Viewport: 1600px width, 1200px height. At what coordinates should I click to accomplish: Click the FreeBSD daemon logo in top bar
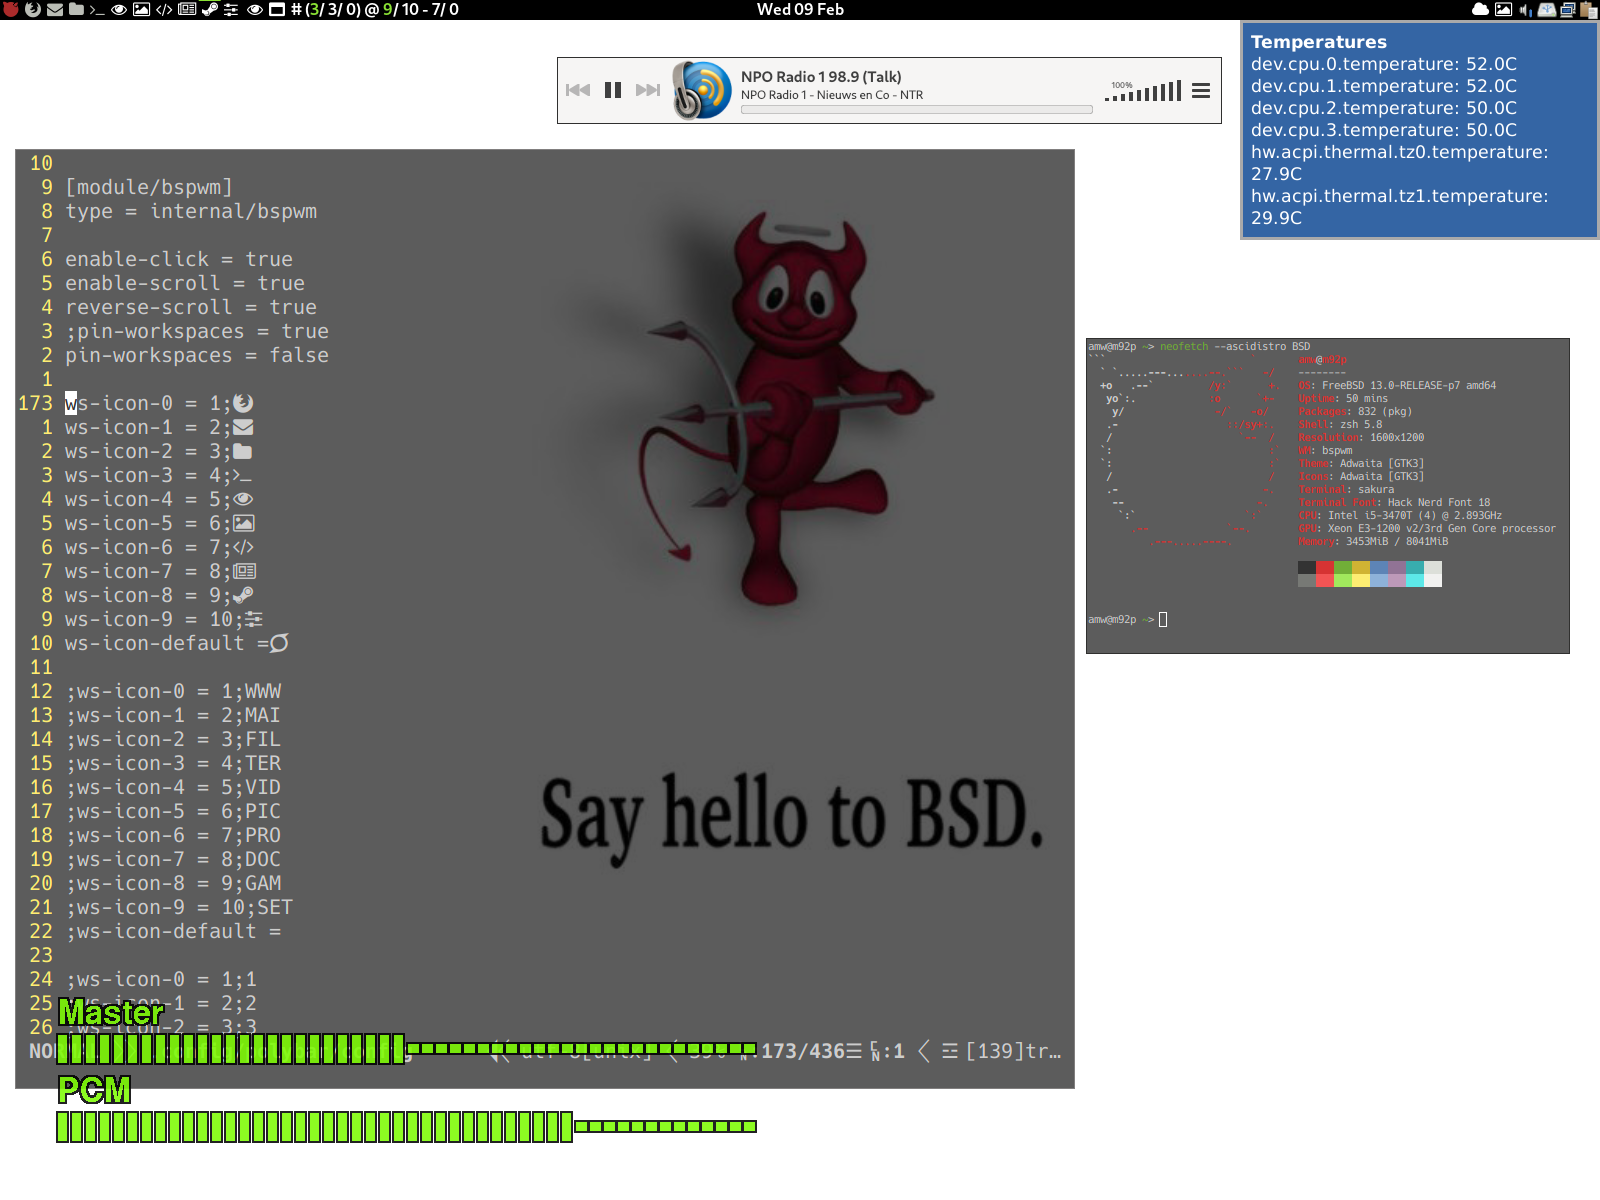(x=11, y=9)
